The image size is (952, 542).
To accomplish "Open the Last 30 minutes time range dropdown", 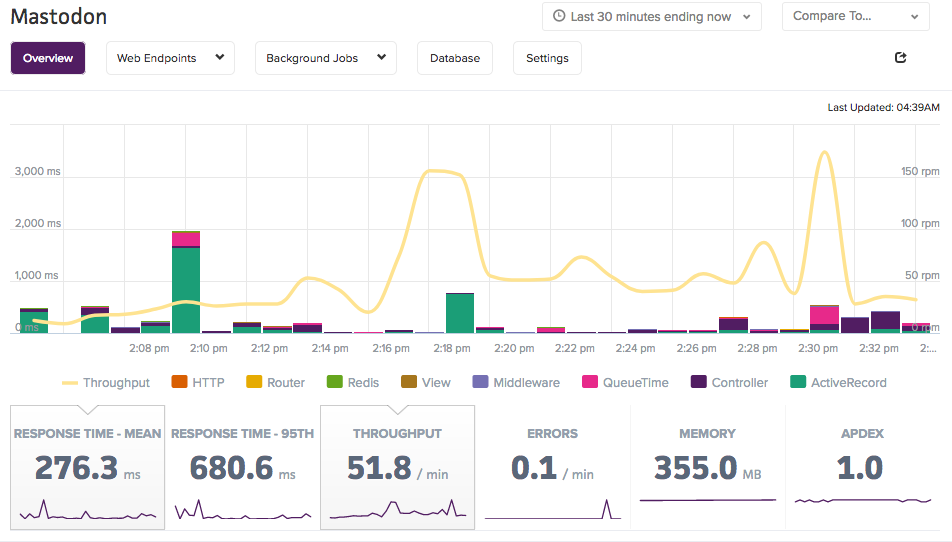I will pos(651,16).
